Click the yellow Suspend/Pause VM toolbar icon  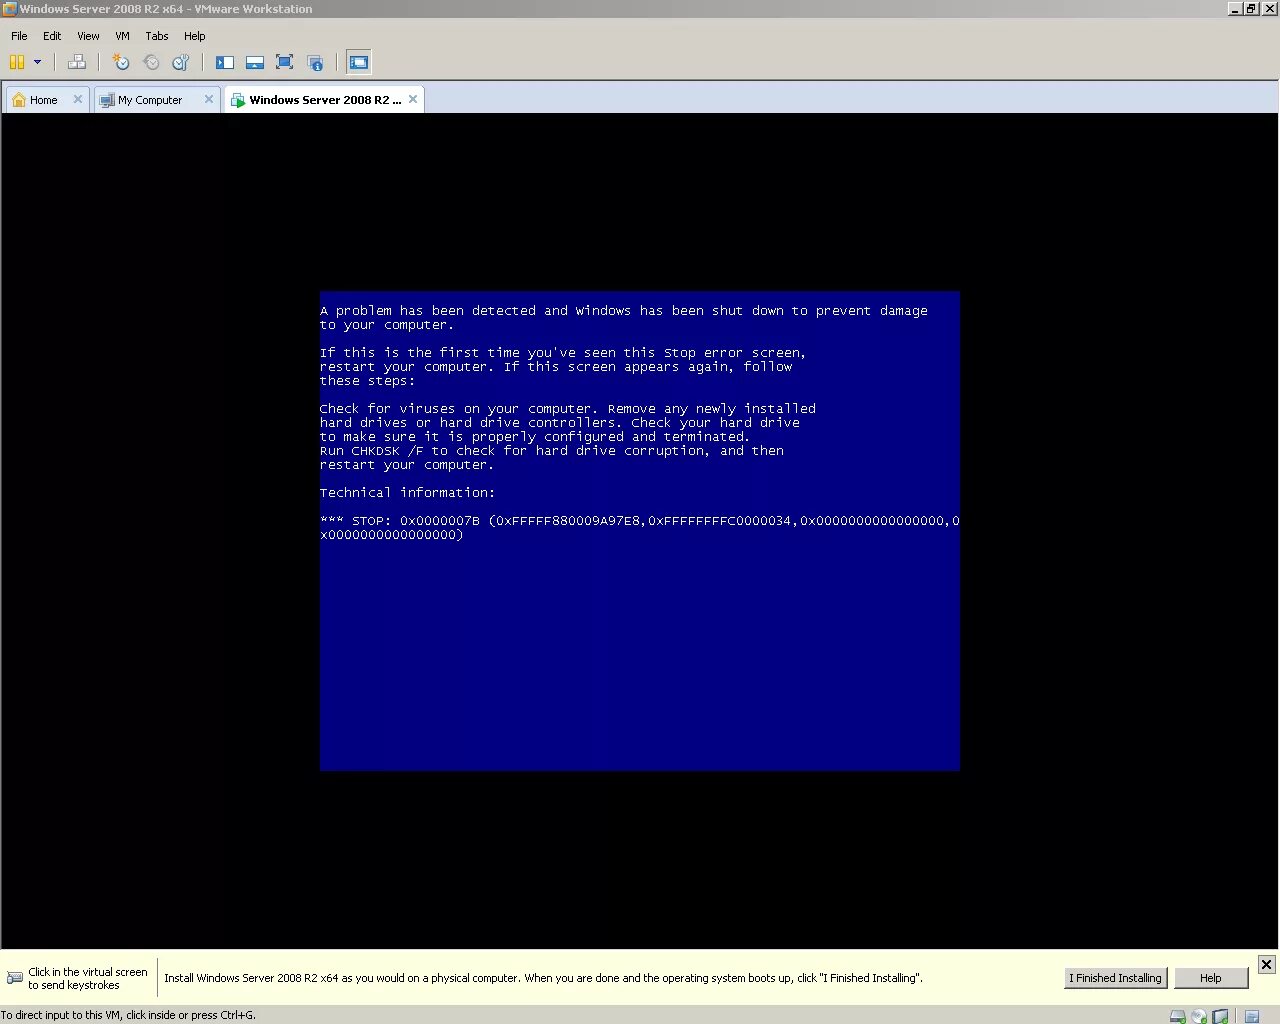17,62
